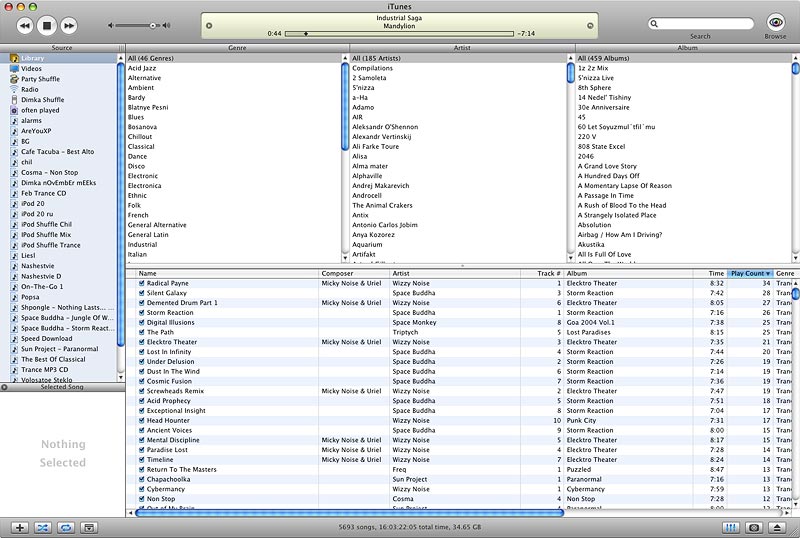Uncheck the Silent Galaxy song checkbox
This screenshot has height=538, width=800.
(141, 292)
